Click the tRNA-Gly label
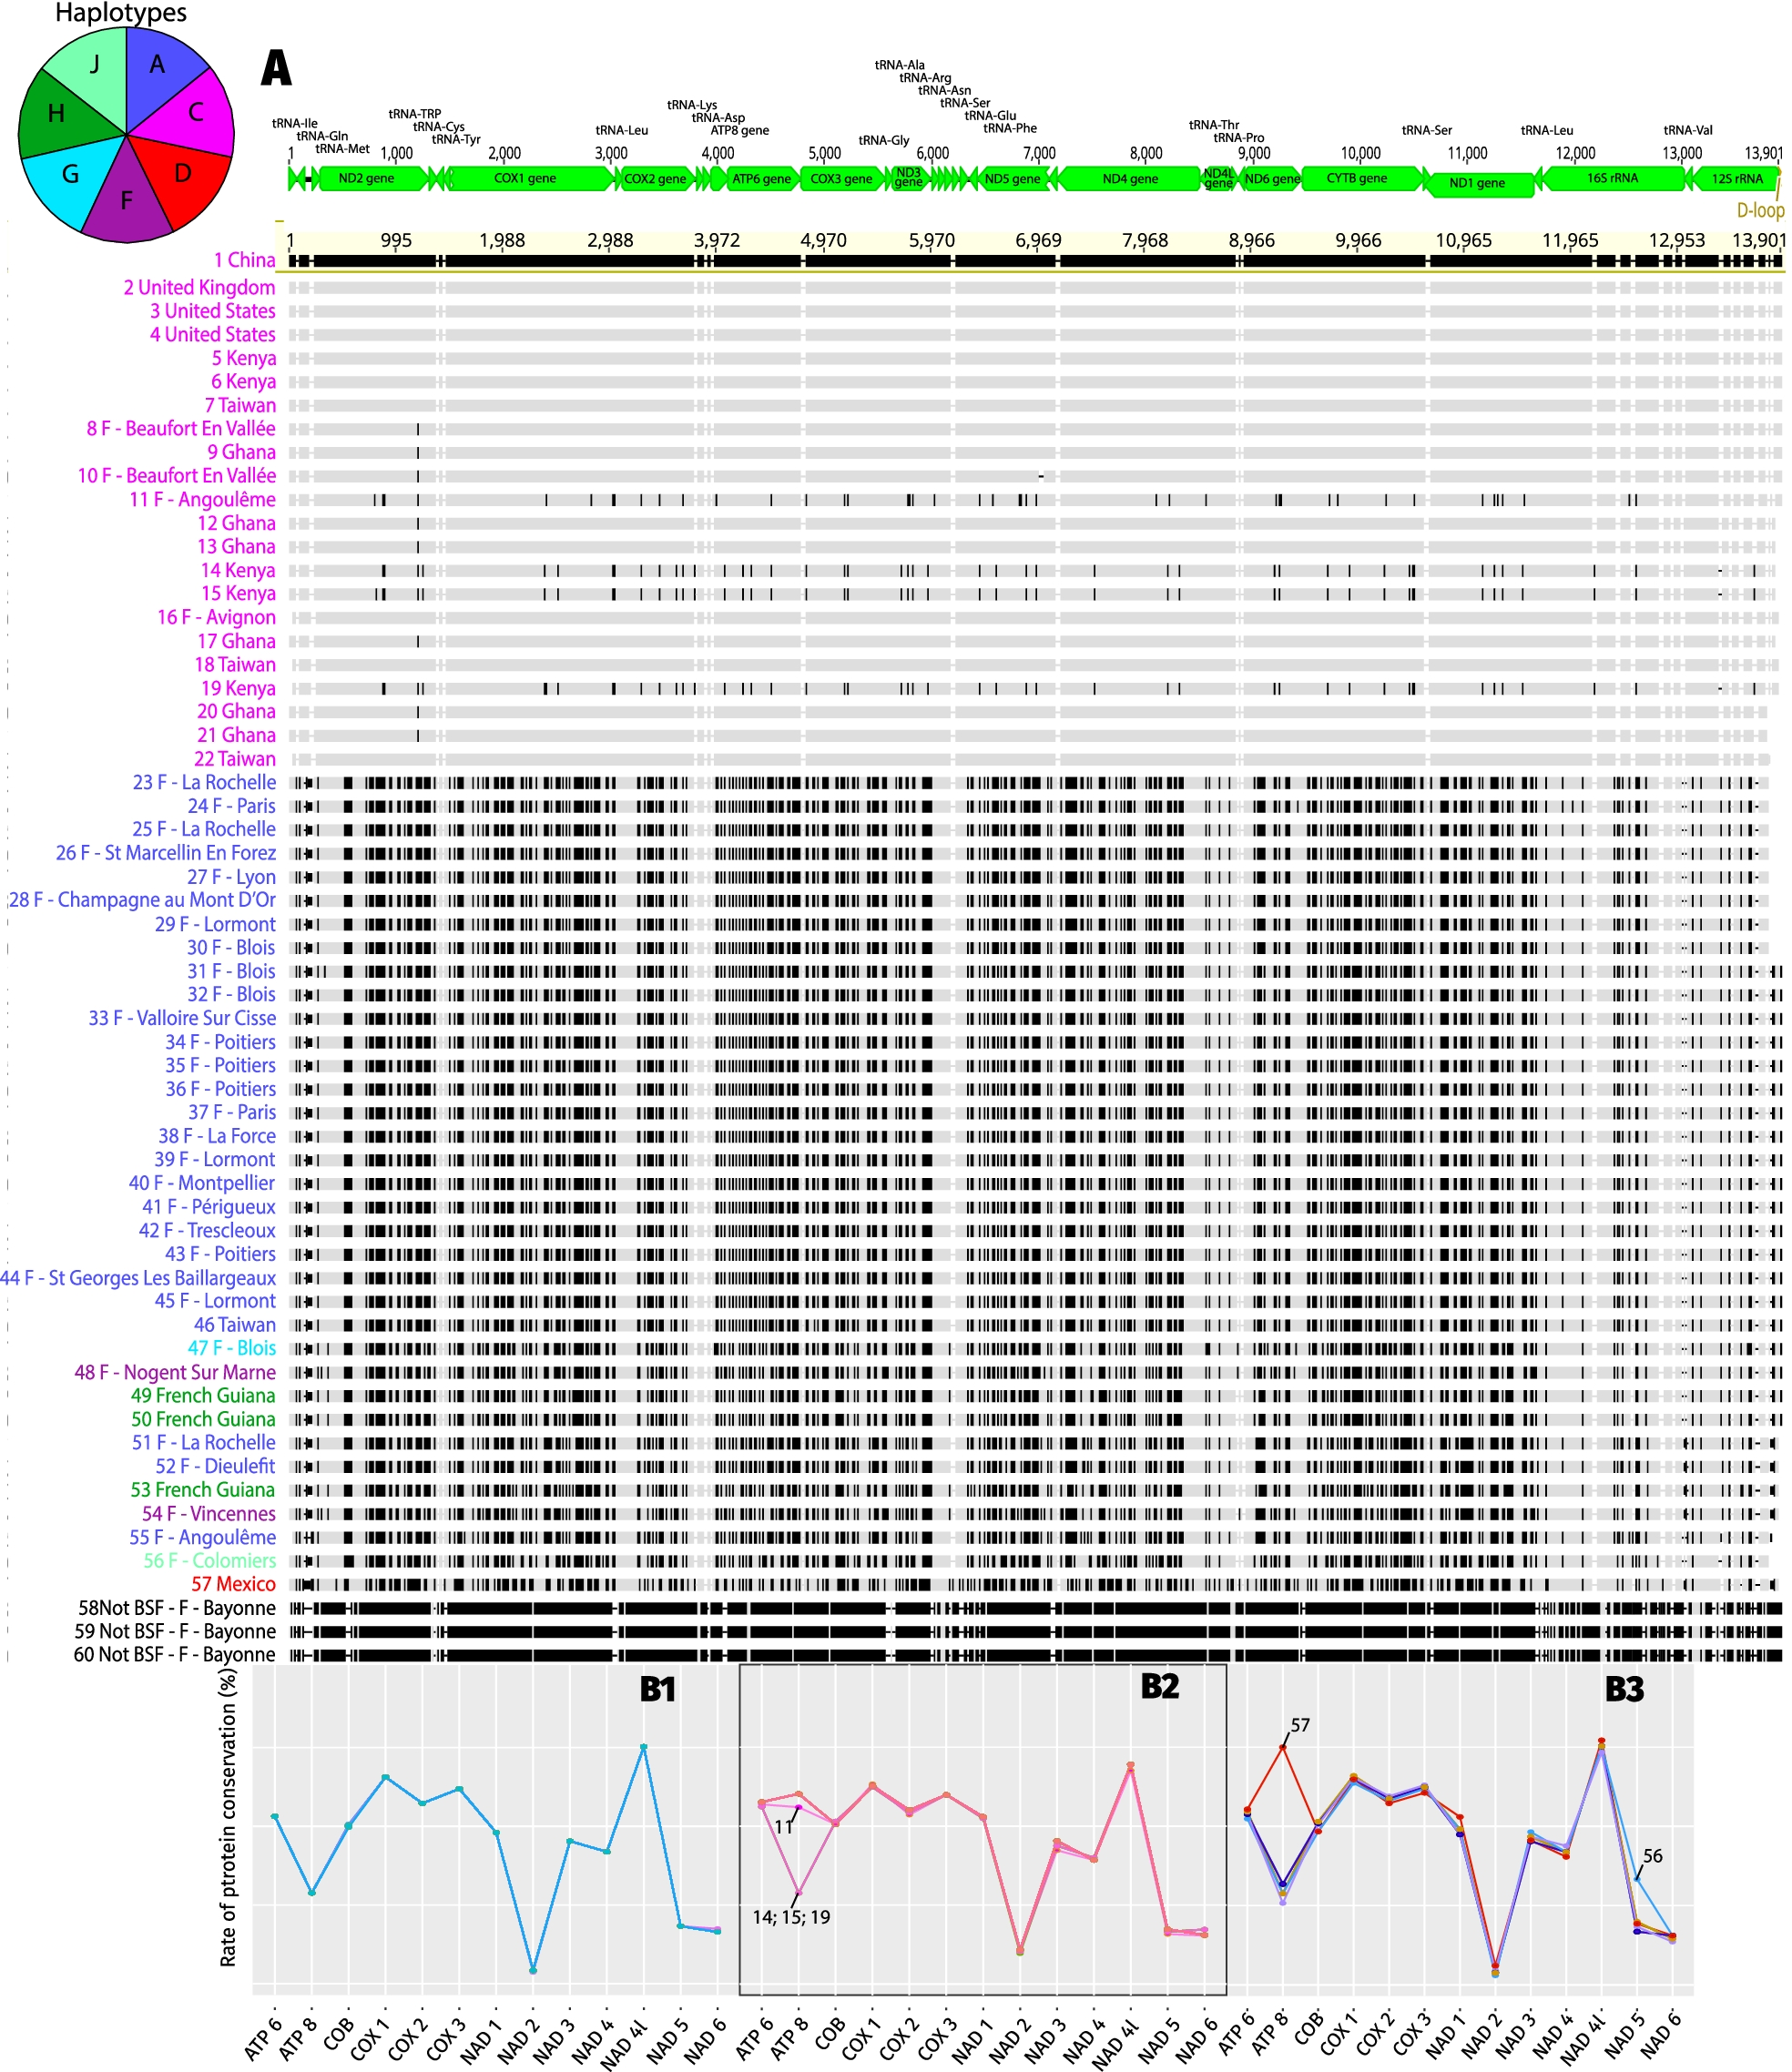This screenshot has width=1792, height=2072. point(884,140)
